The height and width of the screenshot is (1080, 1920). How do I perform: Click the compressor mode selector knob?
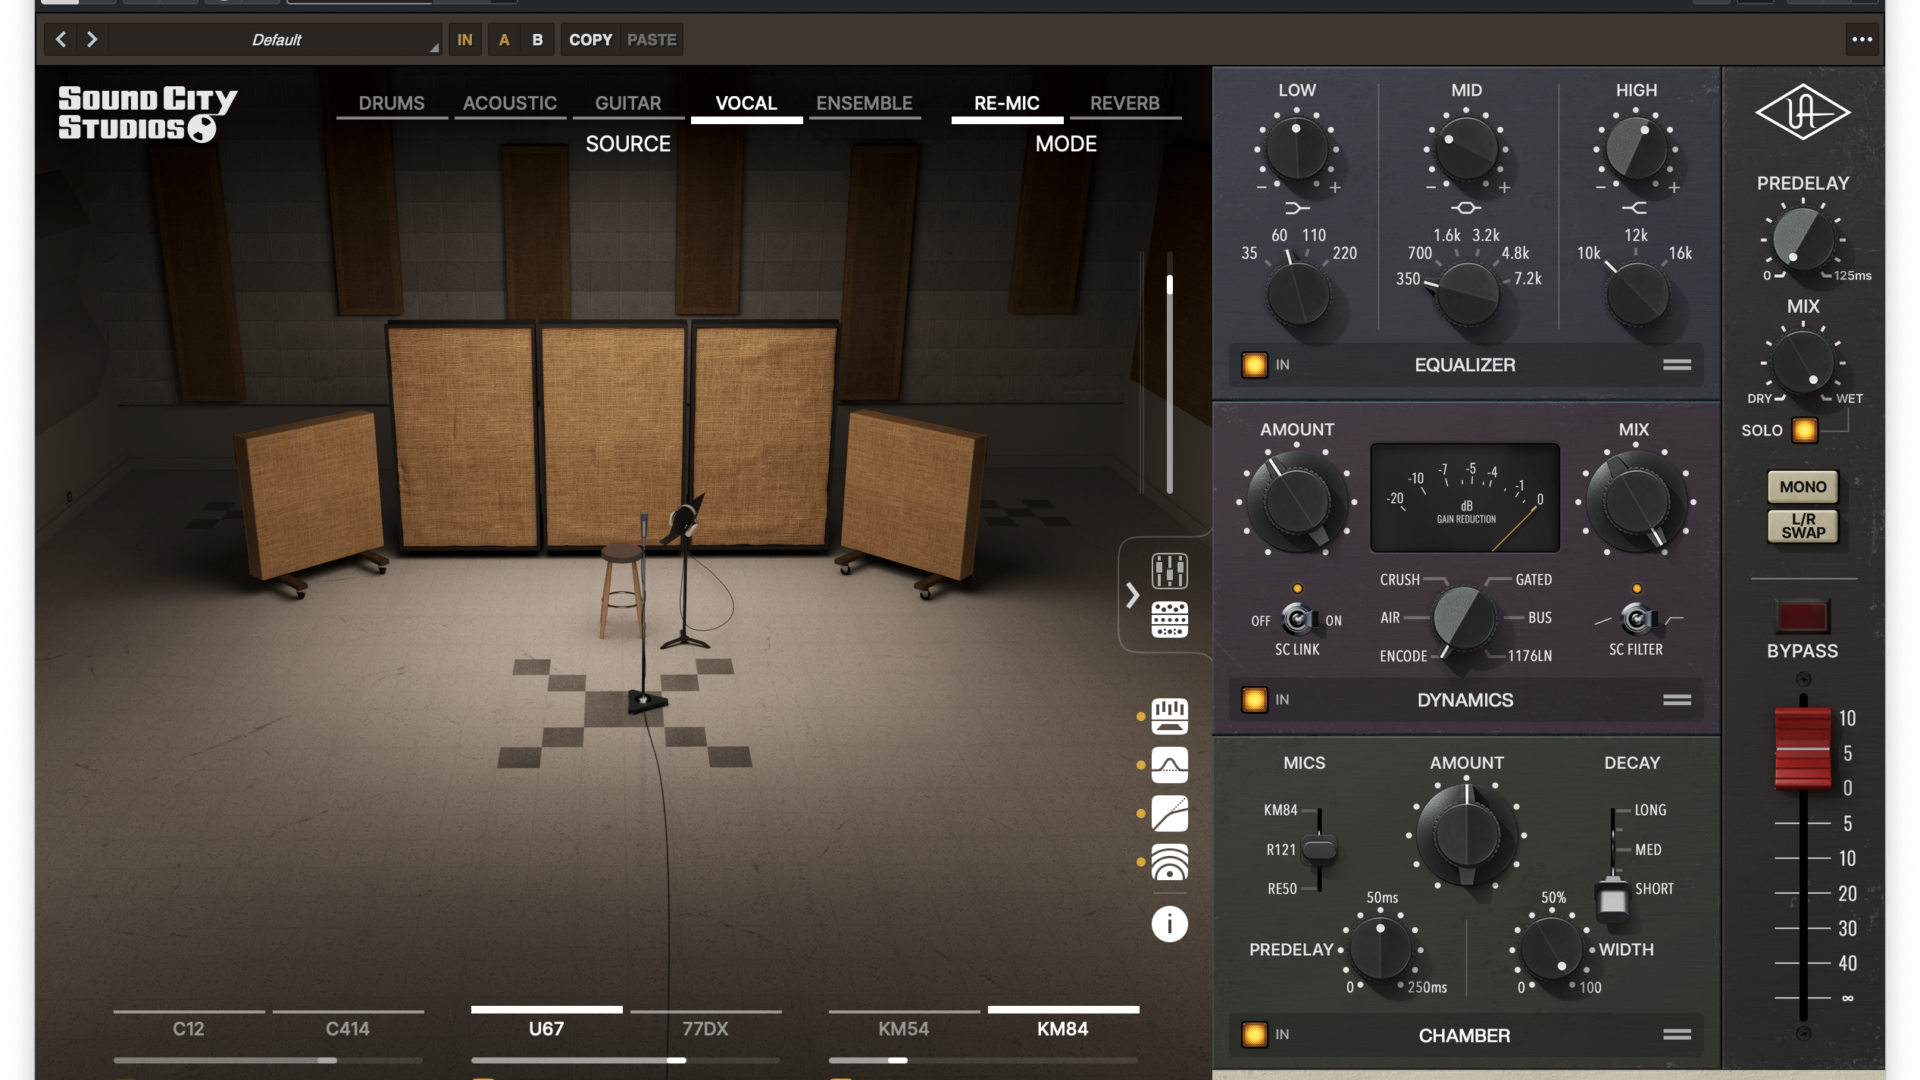click(1464, 619)
